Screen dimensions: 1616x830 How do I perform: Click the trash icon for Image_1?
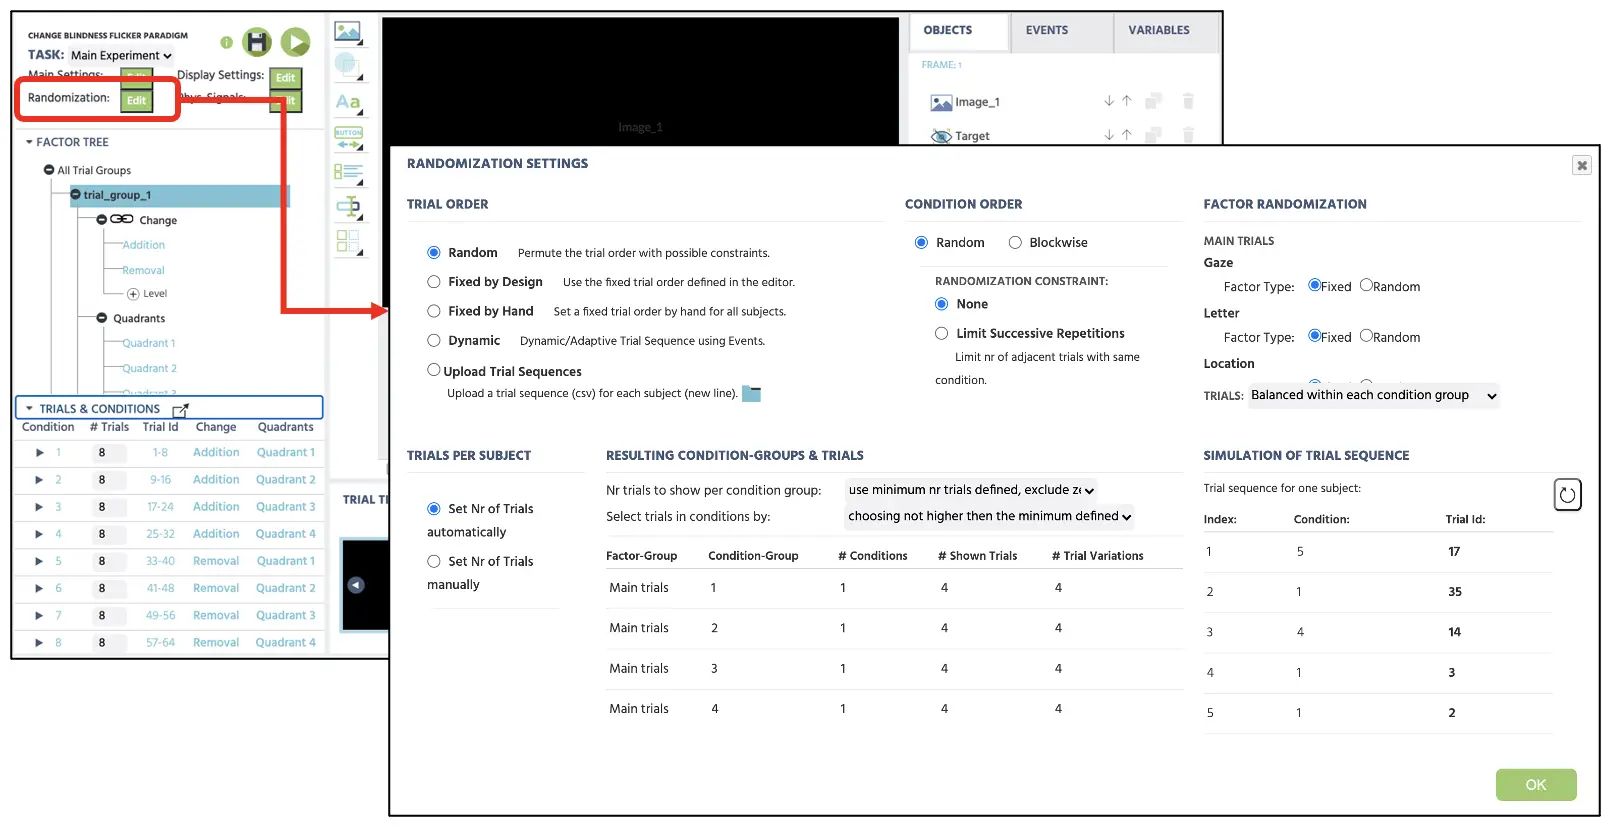[x=1188, y=101]
